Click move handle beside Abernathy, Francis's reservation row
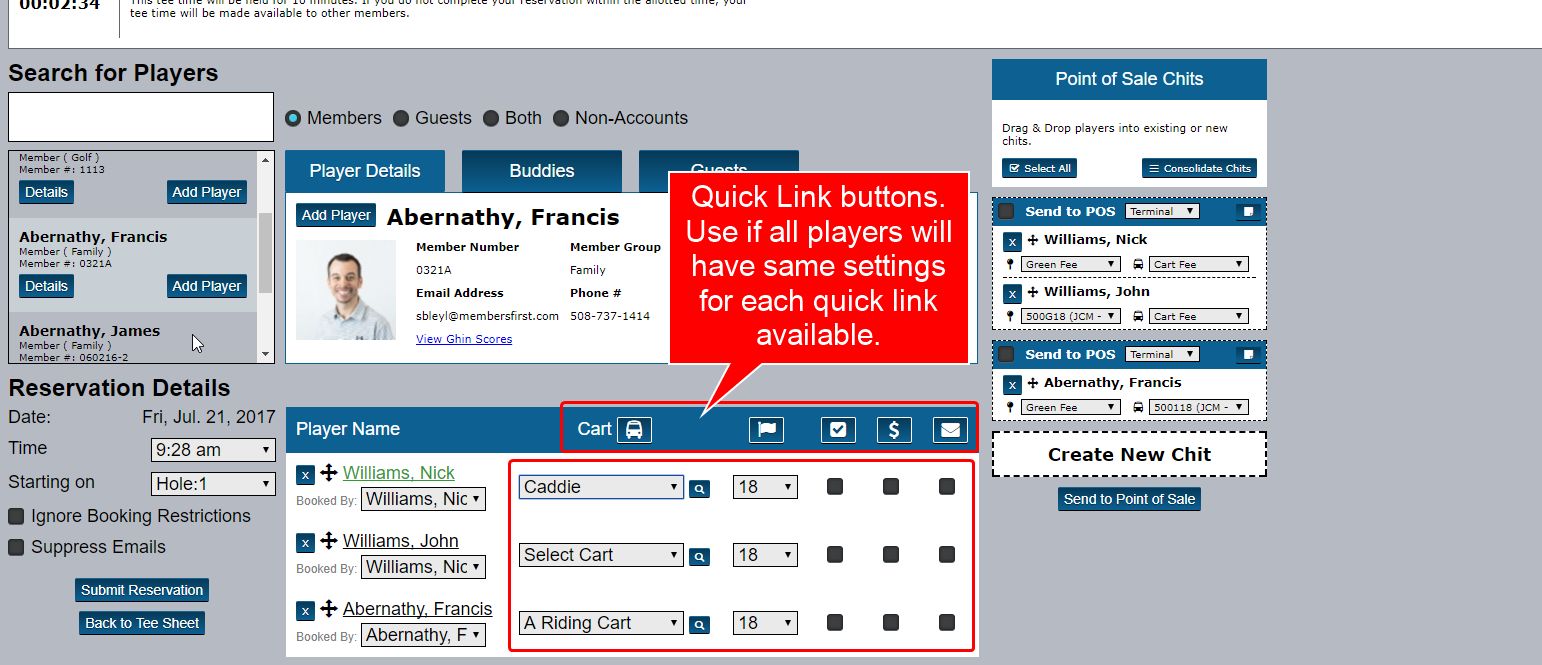The image size is (1542, 665). click(x=329, y=609)
